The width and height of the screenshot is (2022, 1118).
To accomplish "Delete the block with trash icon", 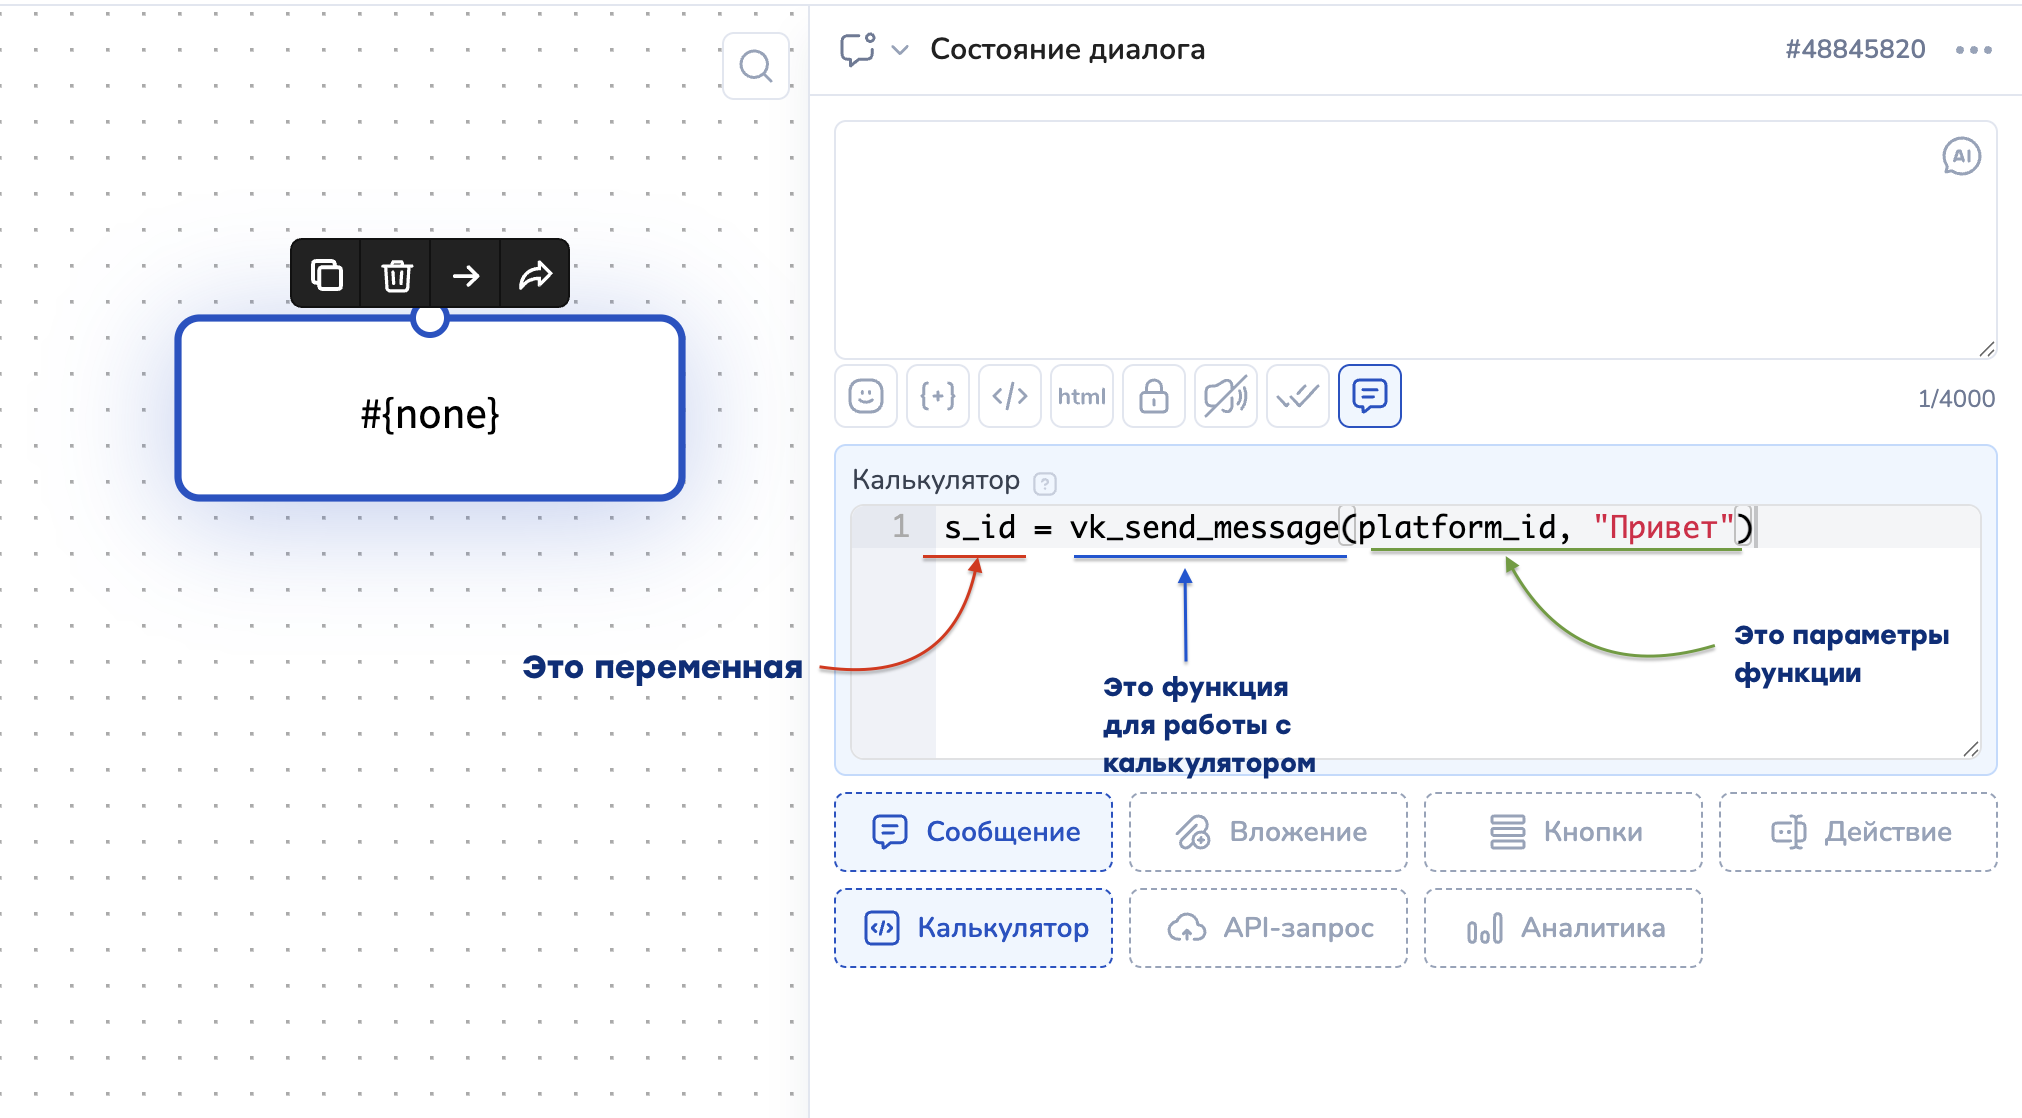I will point(396,274).
